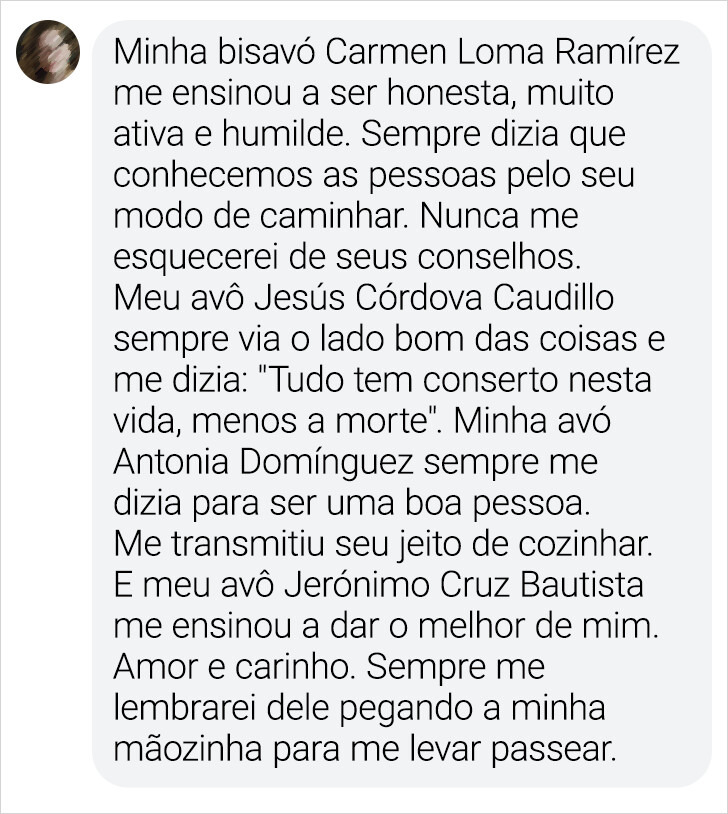Click the words 'modo de caminhar'

click(260, 216)
